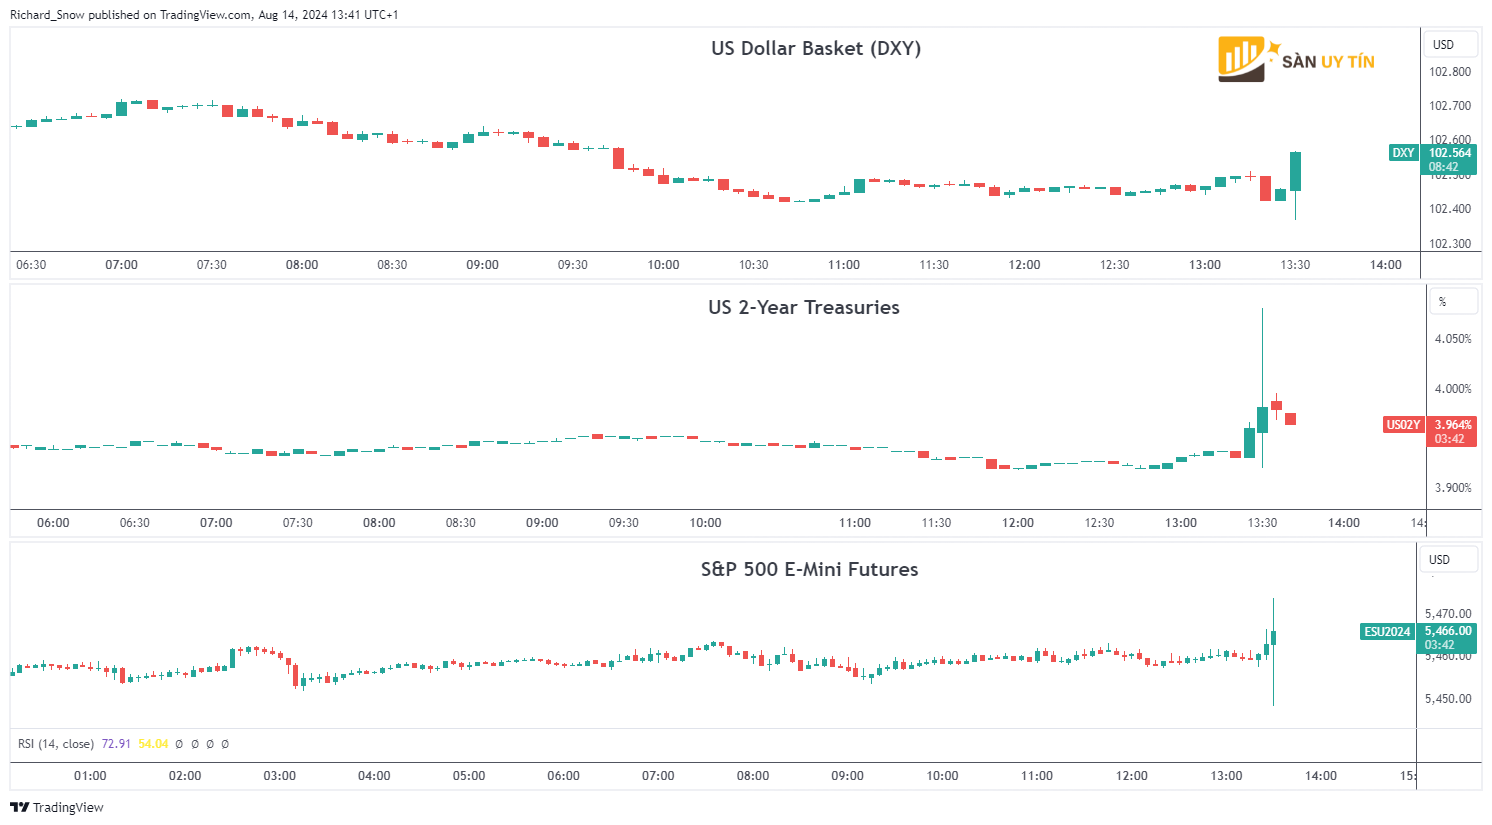
Task: Click the 09:00 label on the S&P time axis
Action: coord(847,776)
